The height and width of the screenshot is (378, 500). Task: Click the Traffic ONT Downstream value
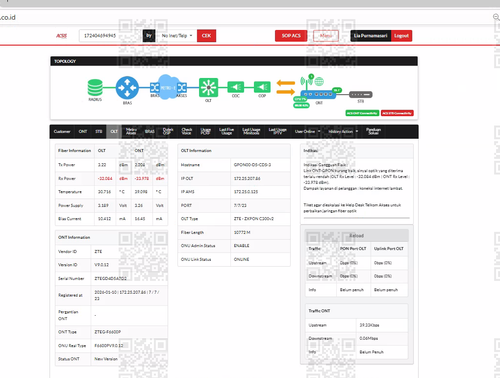[369, 339]
